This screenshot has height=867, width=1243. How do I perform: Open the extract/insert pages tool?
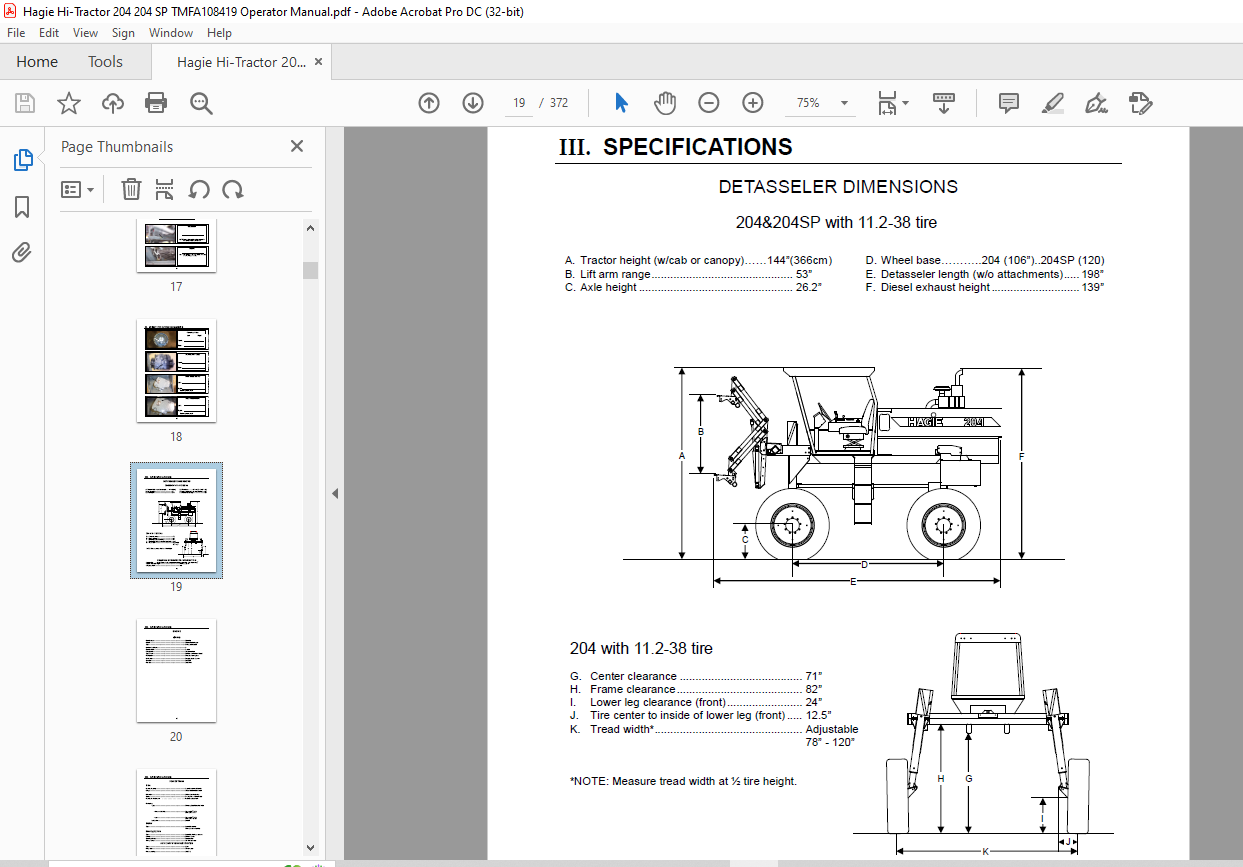tap(165, 189)
